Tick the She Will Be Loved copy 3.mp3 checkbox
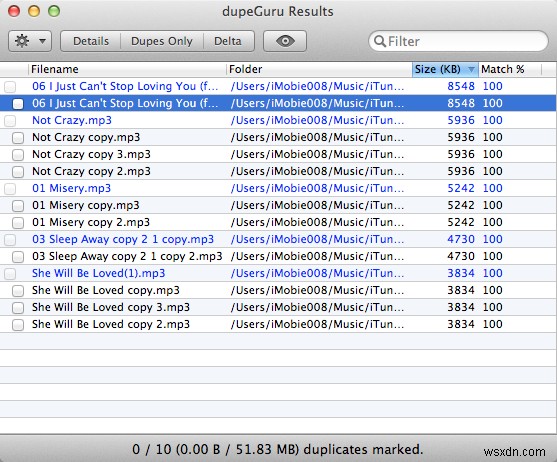Image resolution: width=557 pixels, height=462 pixels. point(18,308)
